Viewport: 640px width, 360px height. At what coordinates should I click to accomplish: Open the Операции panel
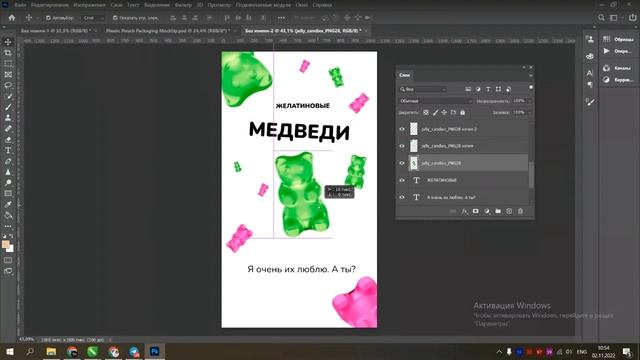pos(618,51)
